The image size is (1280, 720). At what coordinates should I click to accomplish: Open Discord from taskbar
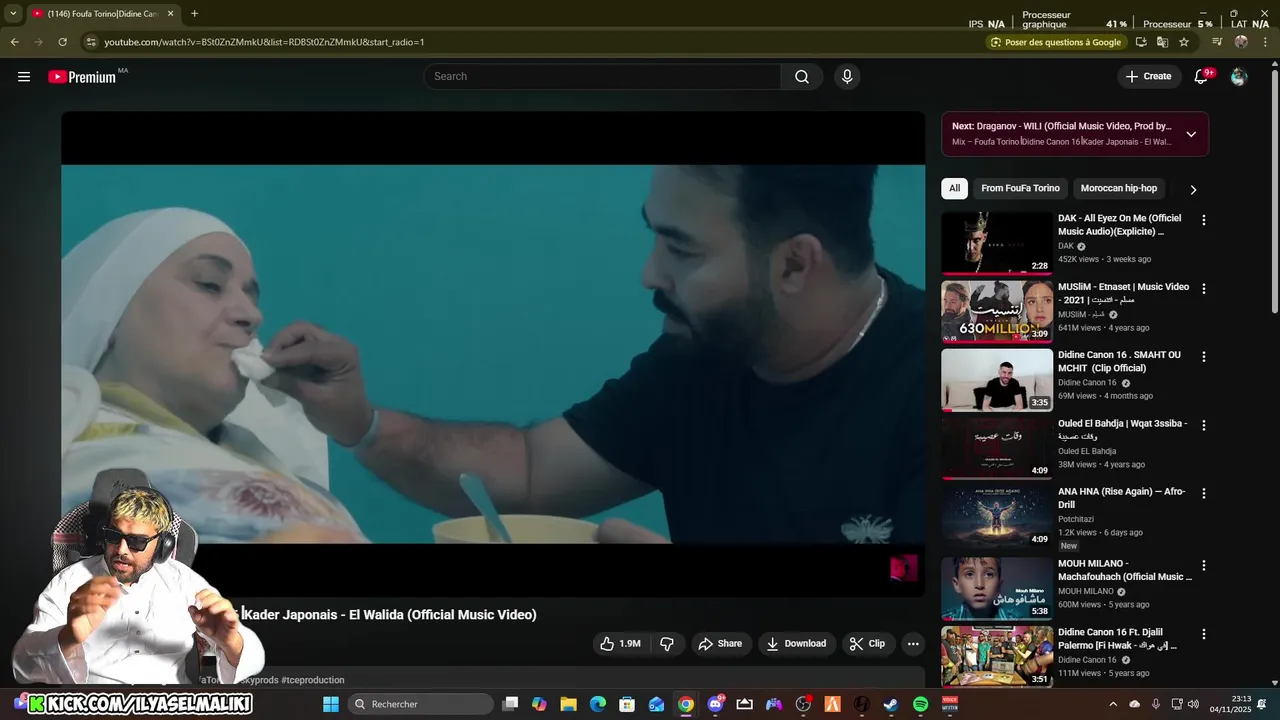click(715, 704)
